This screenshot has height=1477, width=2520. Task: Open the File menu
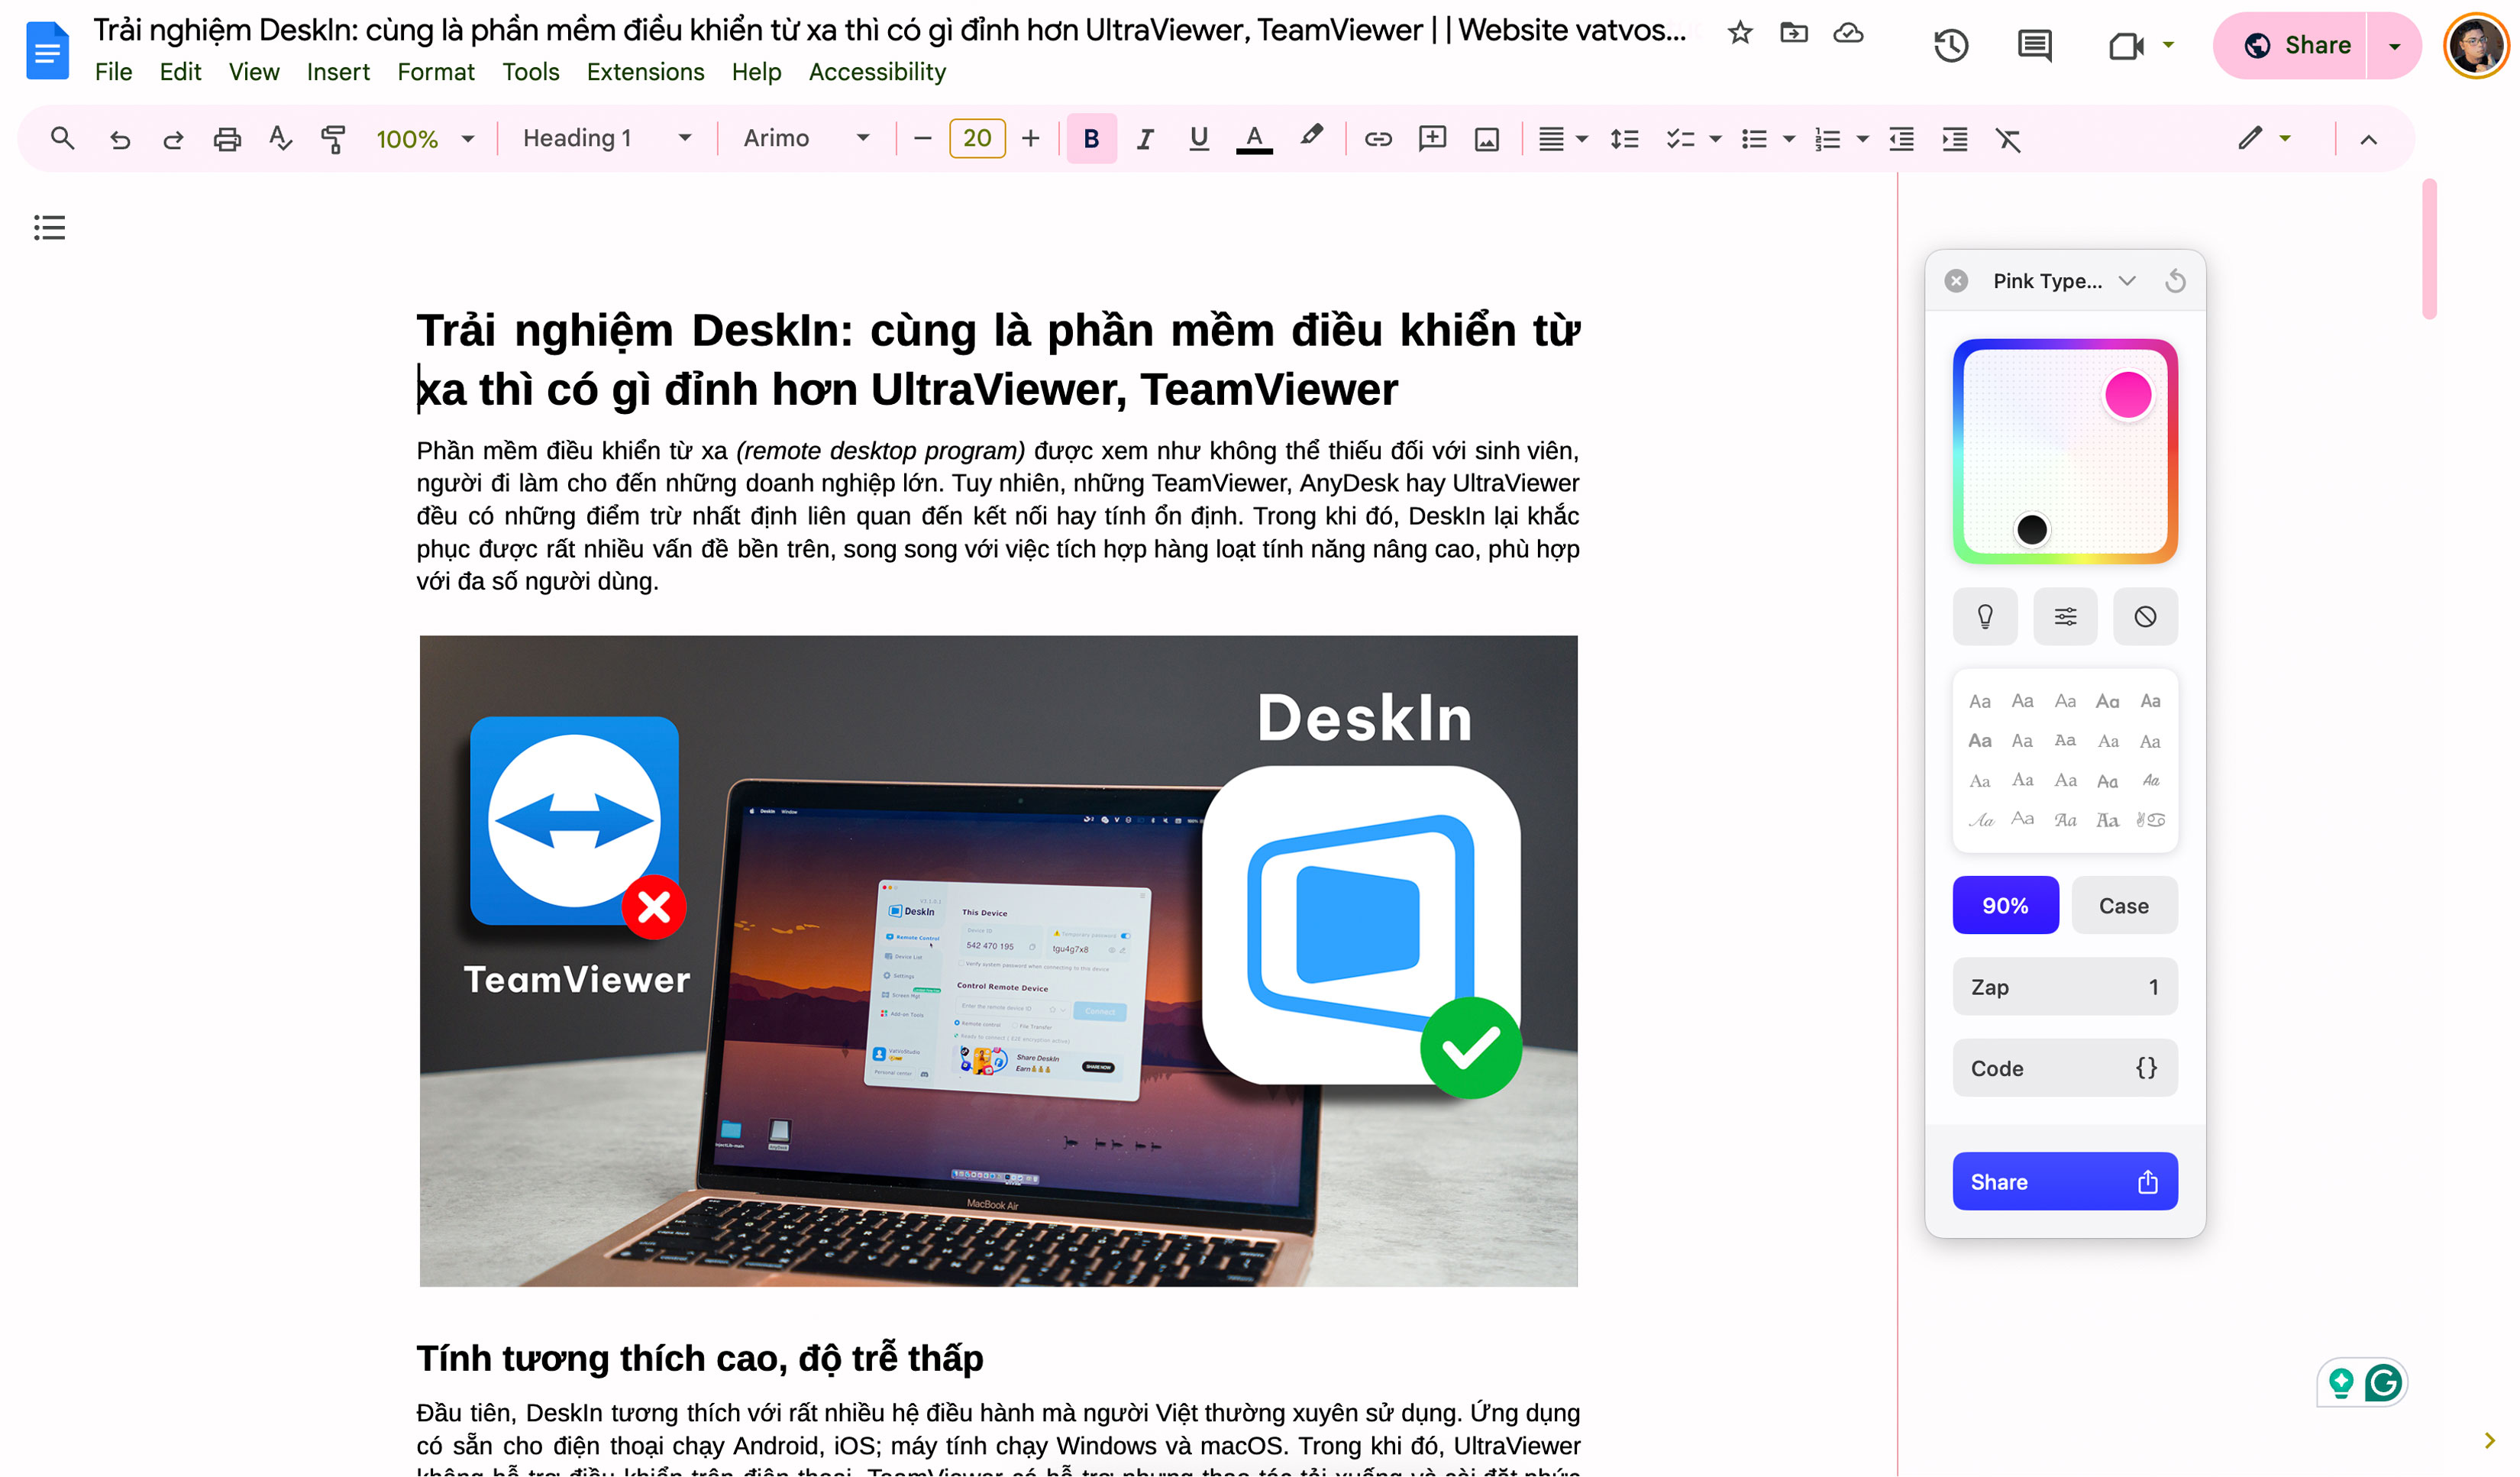[113, 72]
